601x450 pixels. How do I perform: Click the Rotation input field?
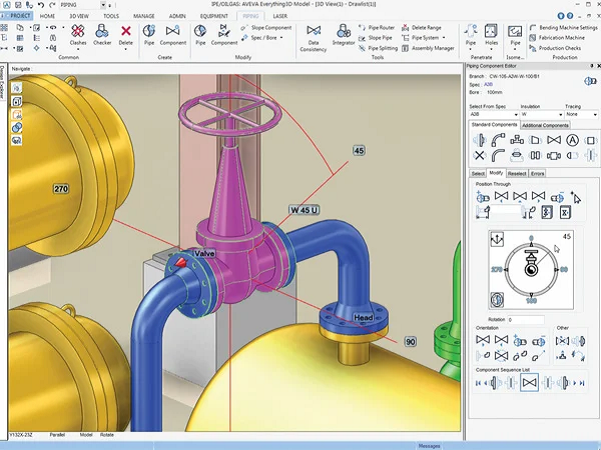525,320
